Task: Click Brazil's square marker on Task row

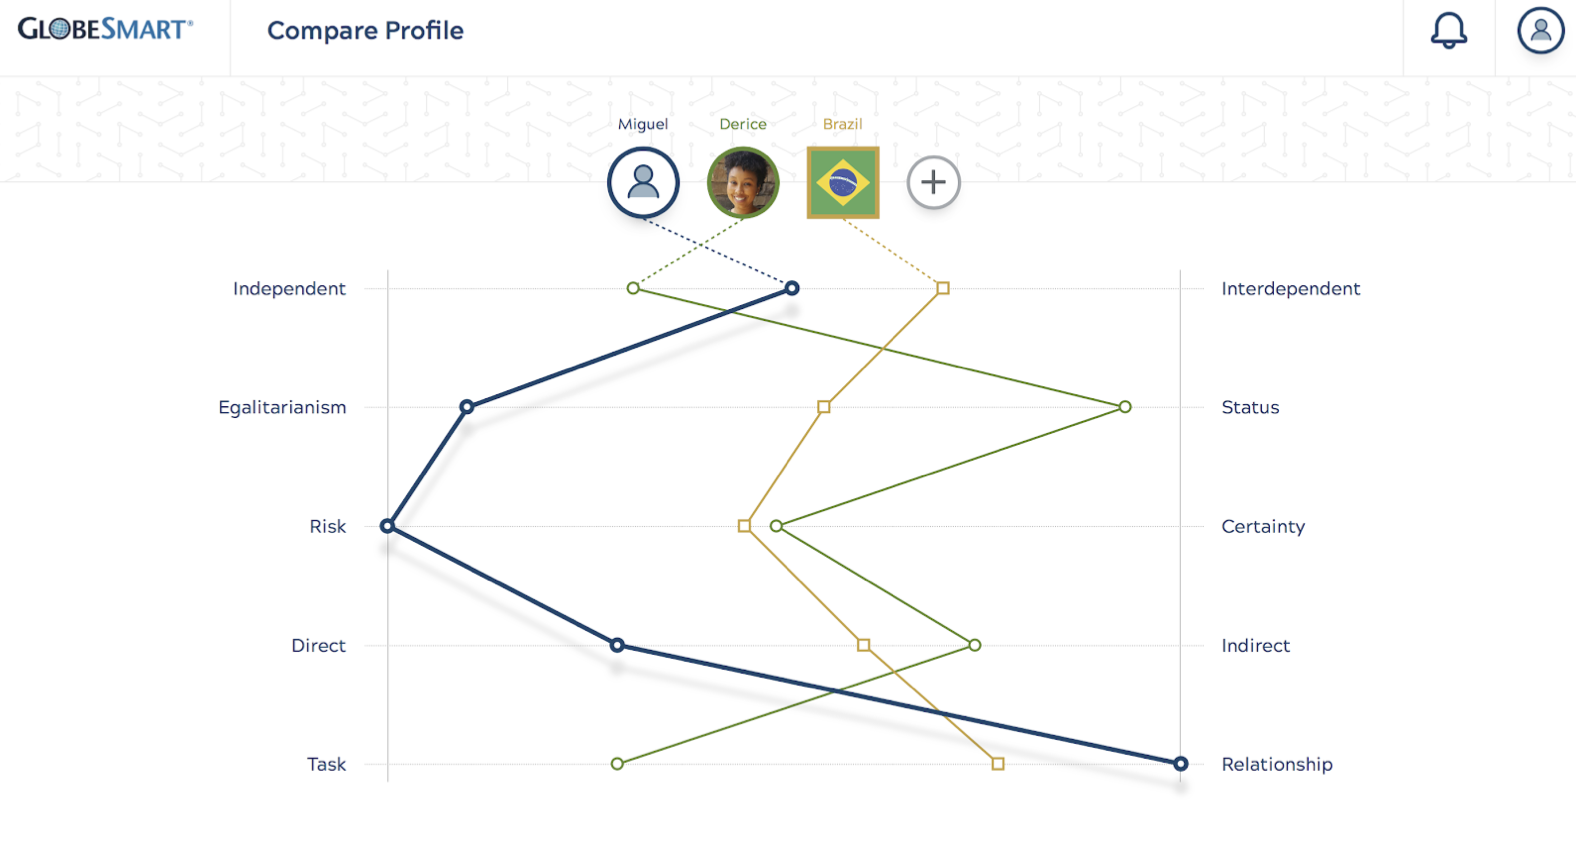Action: coord(998,764)
